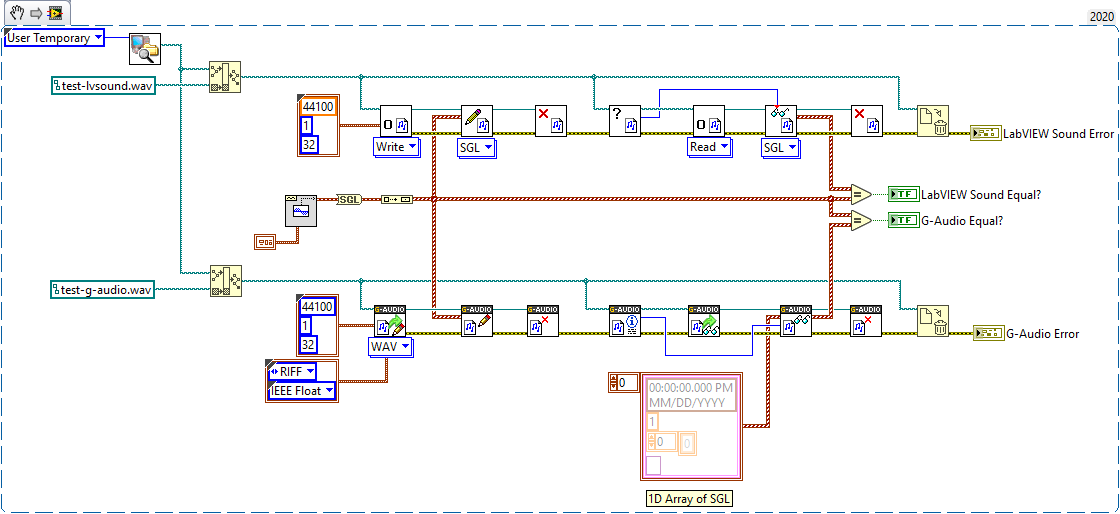Viewport: 1120px width, 514px height.
Task: Select the G-Audio file info VI
Action: 626,322
